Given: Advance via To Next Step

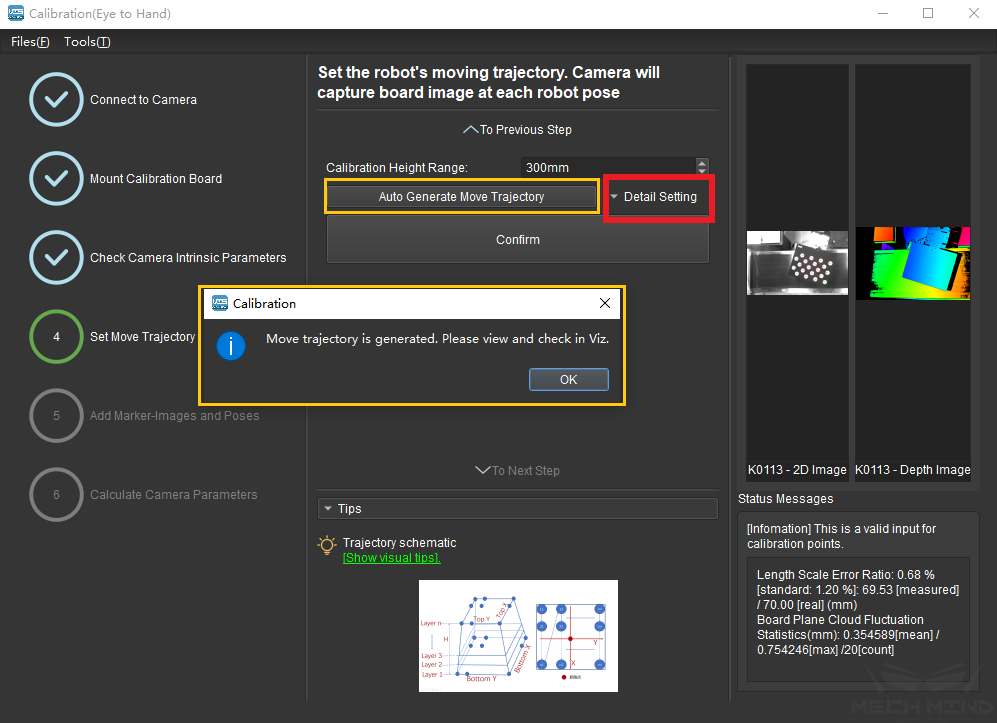Looking at the screenshot, I should 518,471.
